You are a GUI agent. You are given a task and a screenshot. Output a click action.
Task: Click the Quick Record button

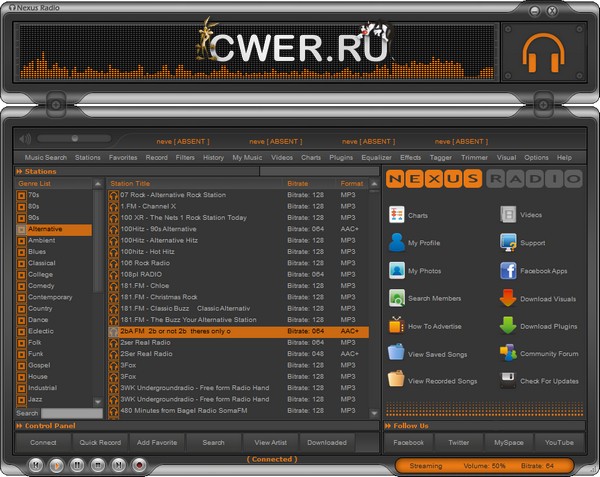click(x=101, y=442)
